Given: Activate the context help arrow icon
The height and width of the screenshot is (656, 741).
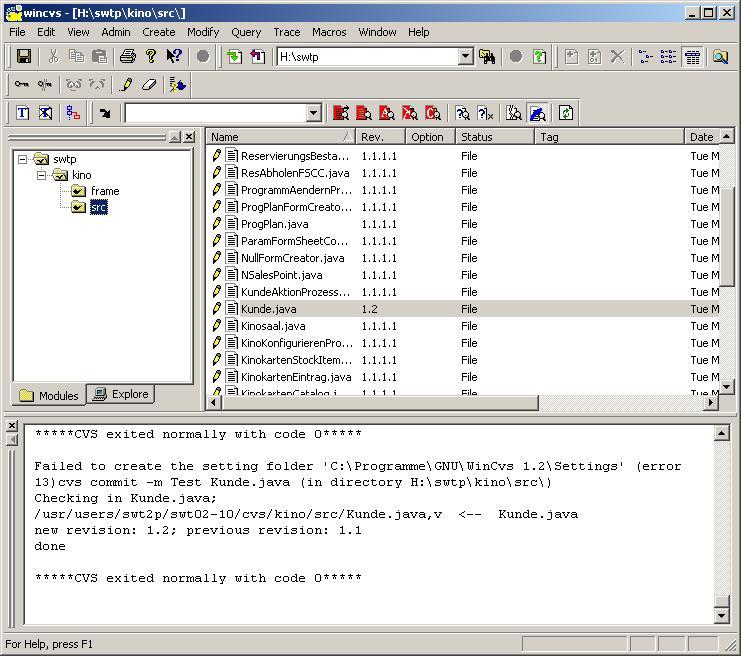Looking at the screenshot, I should click(173, 56).
